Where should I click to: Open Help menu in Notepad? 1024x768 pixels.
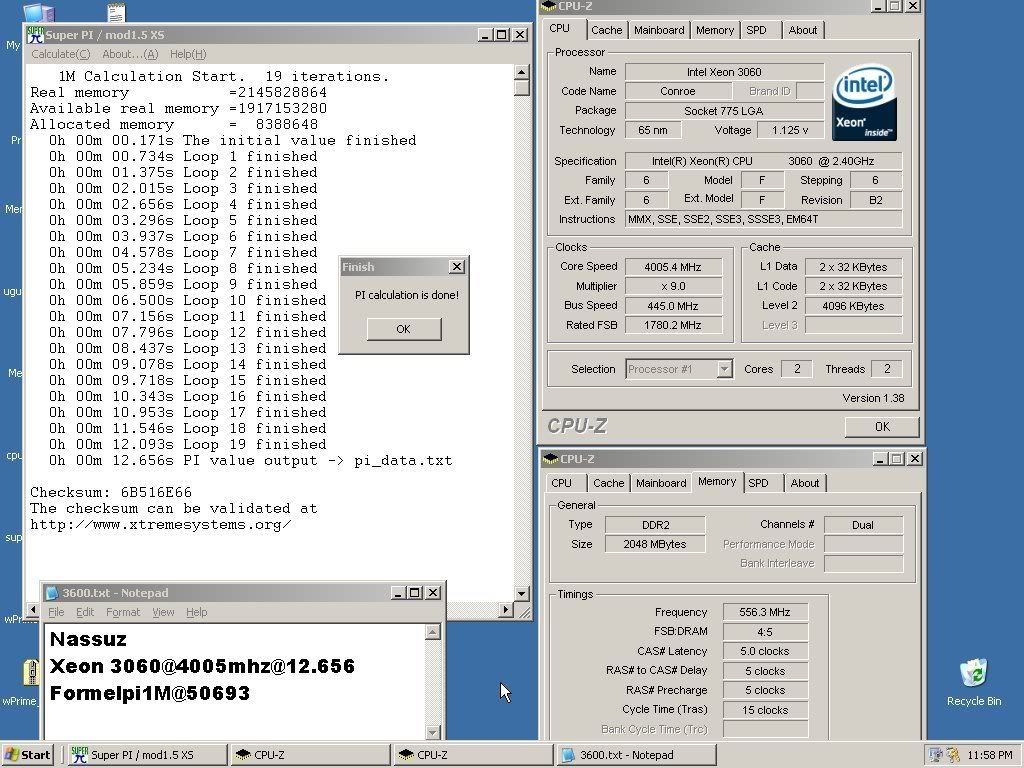[197, 612]
